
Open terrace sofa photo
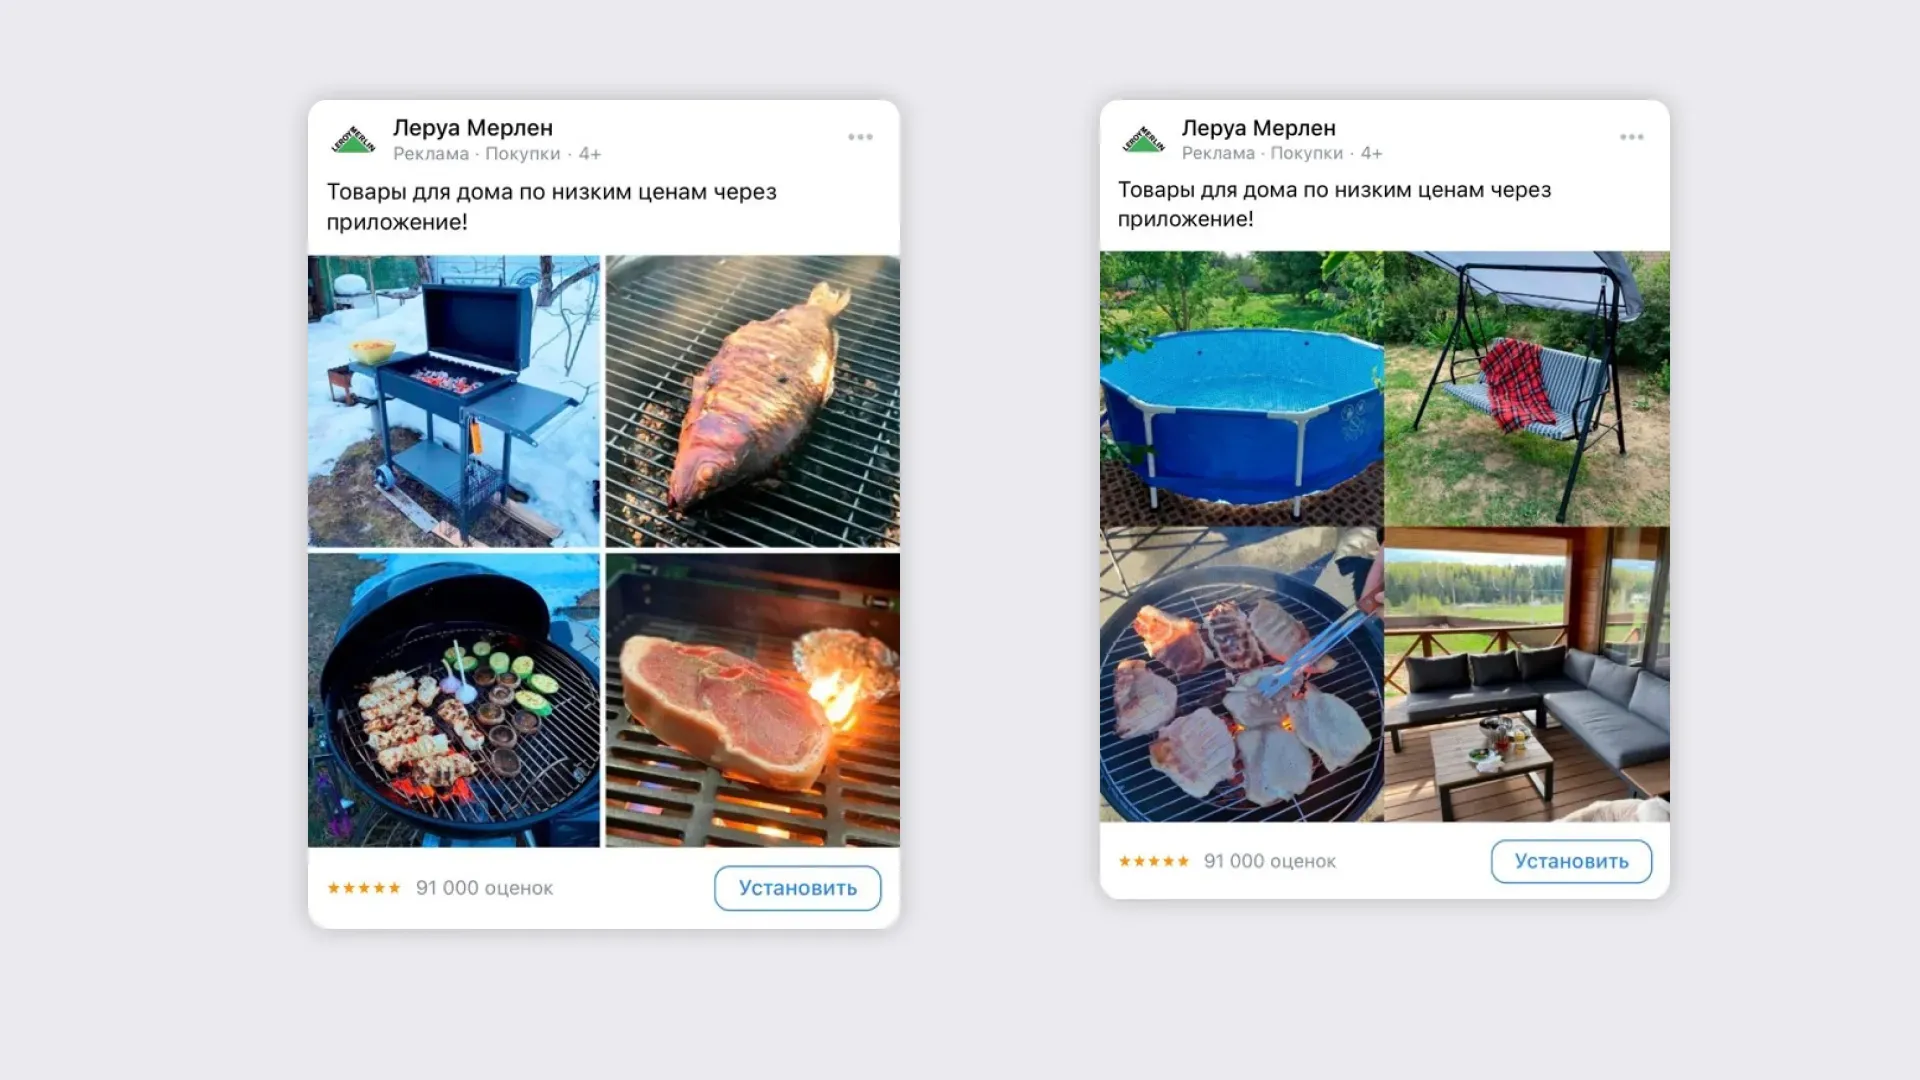pos(1527,674)
